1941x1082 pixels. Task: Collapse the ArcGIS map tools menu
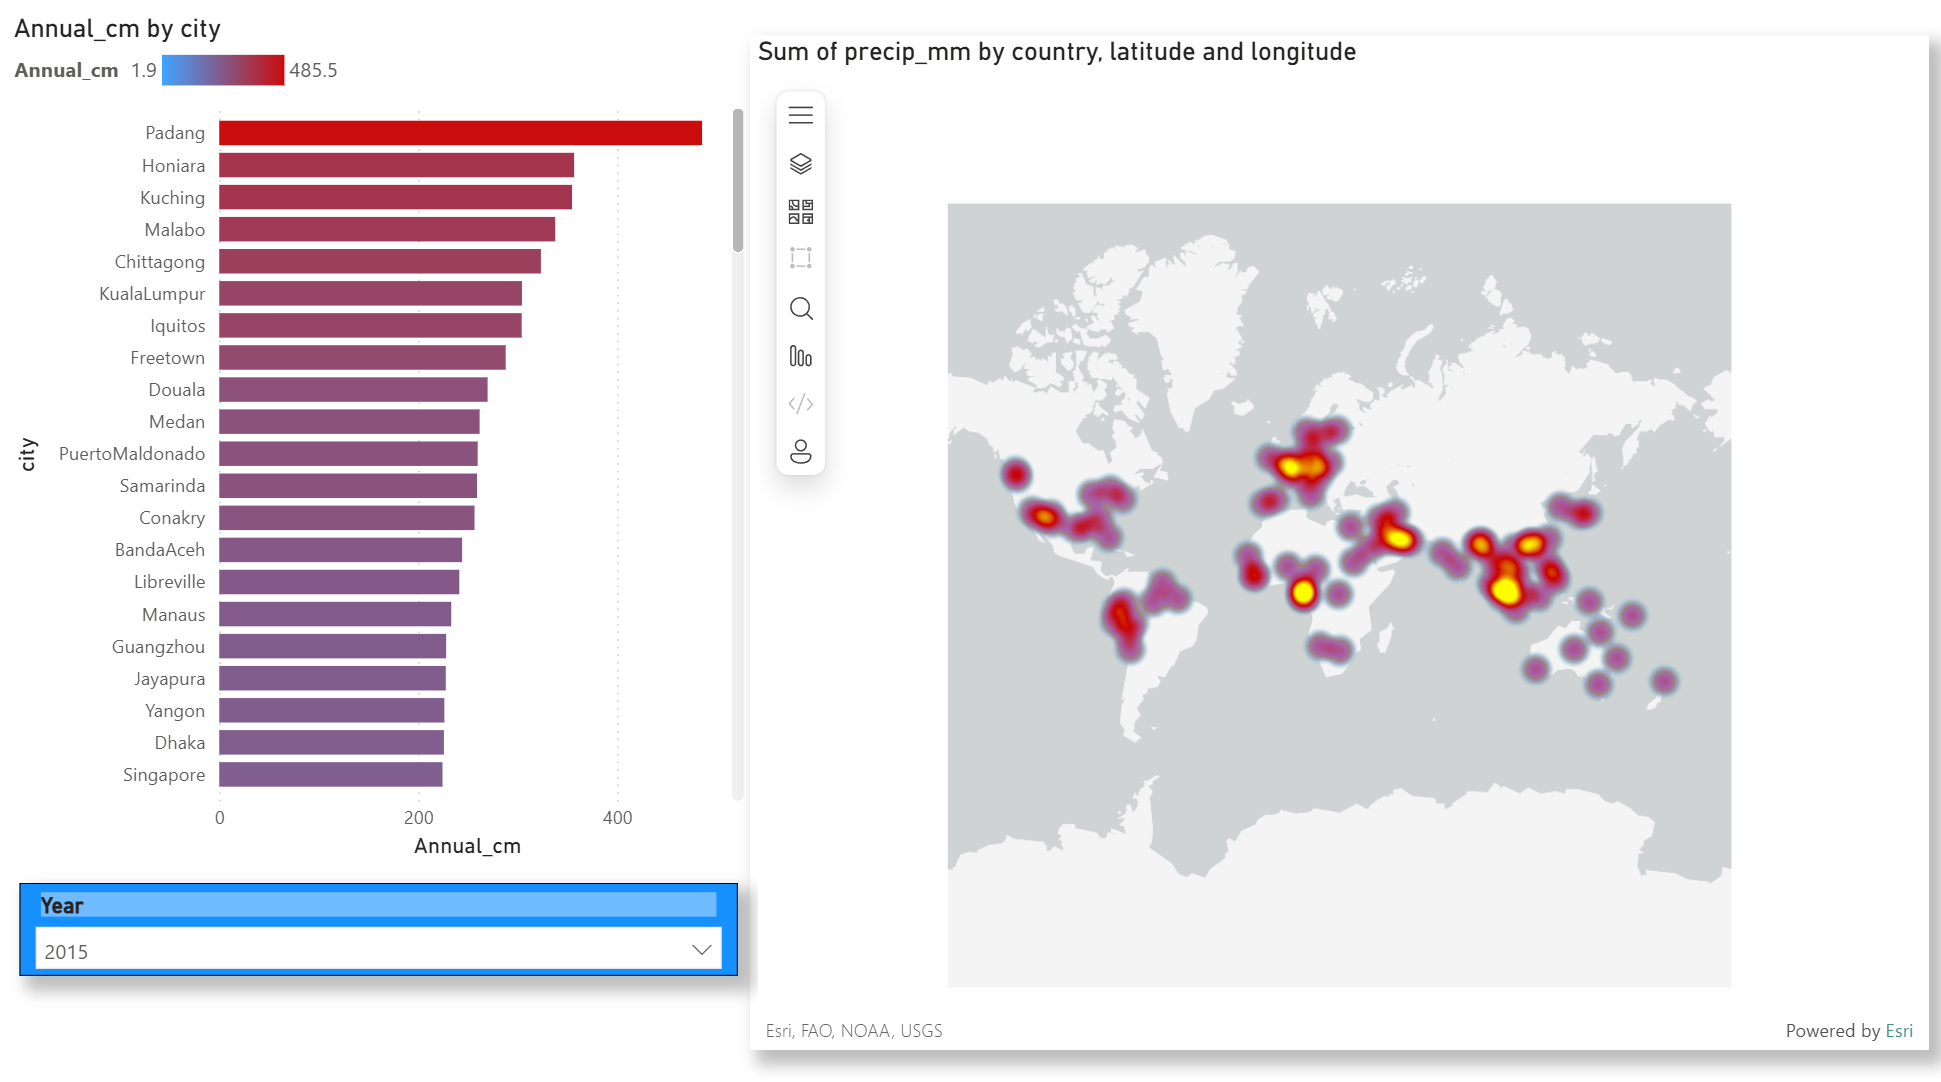click(800, 115)
